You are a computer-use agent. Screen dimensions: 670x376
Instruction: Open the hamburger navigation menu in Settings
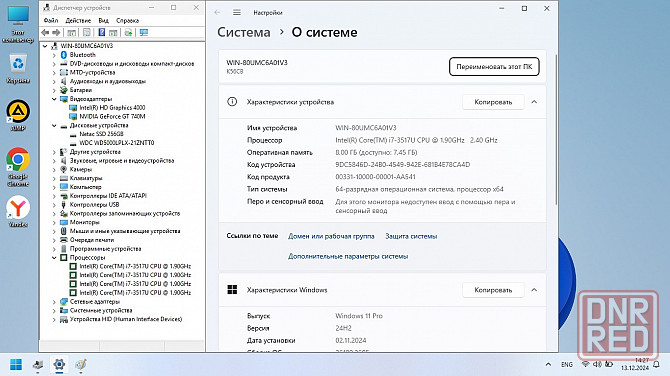tap(237, 12)
